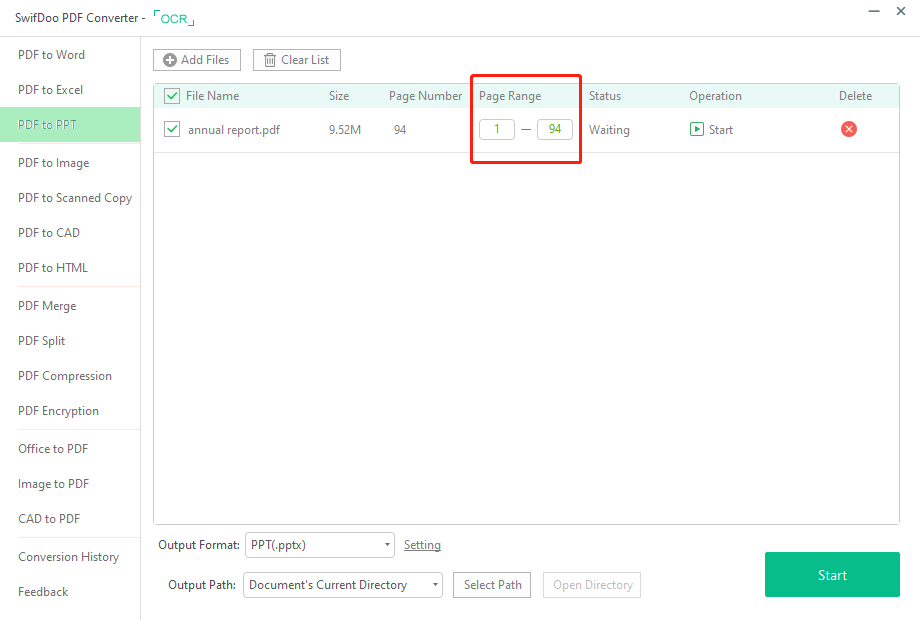
Task: Click the Page Number column header
Action: point(425,96)
